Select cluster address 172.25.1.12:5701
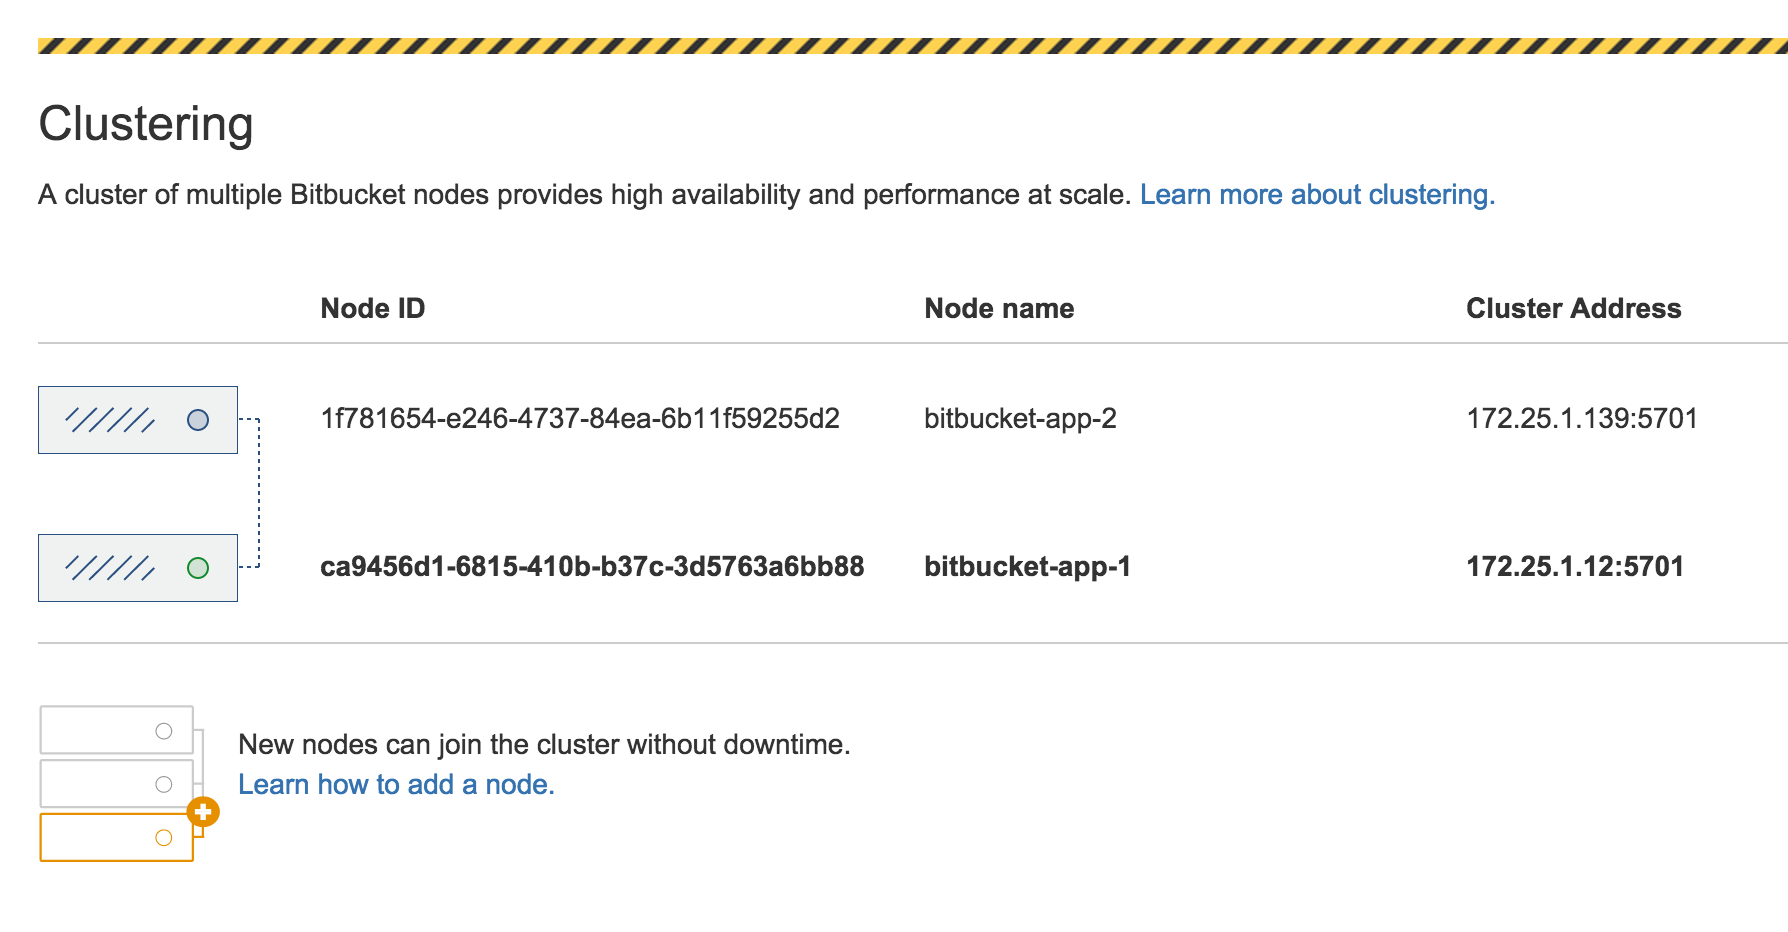This screenshot has width=1788, height=932. (1575, 566)
